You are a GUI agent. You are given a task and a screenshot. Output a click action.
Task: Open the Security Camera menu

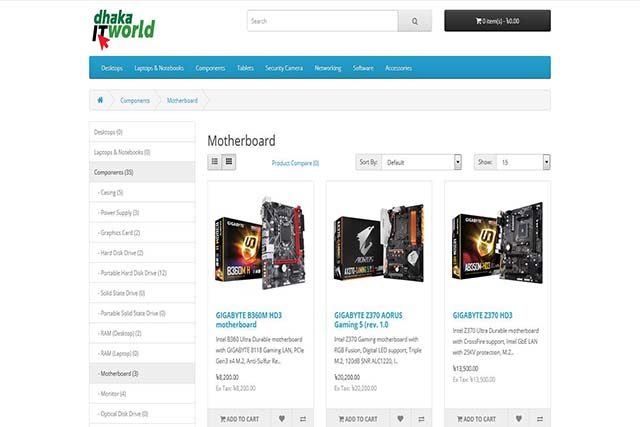tap(284, 68)
